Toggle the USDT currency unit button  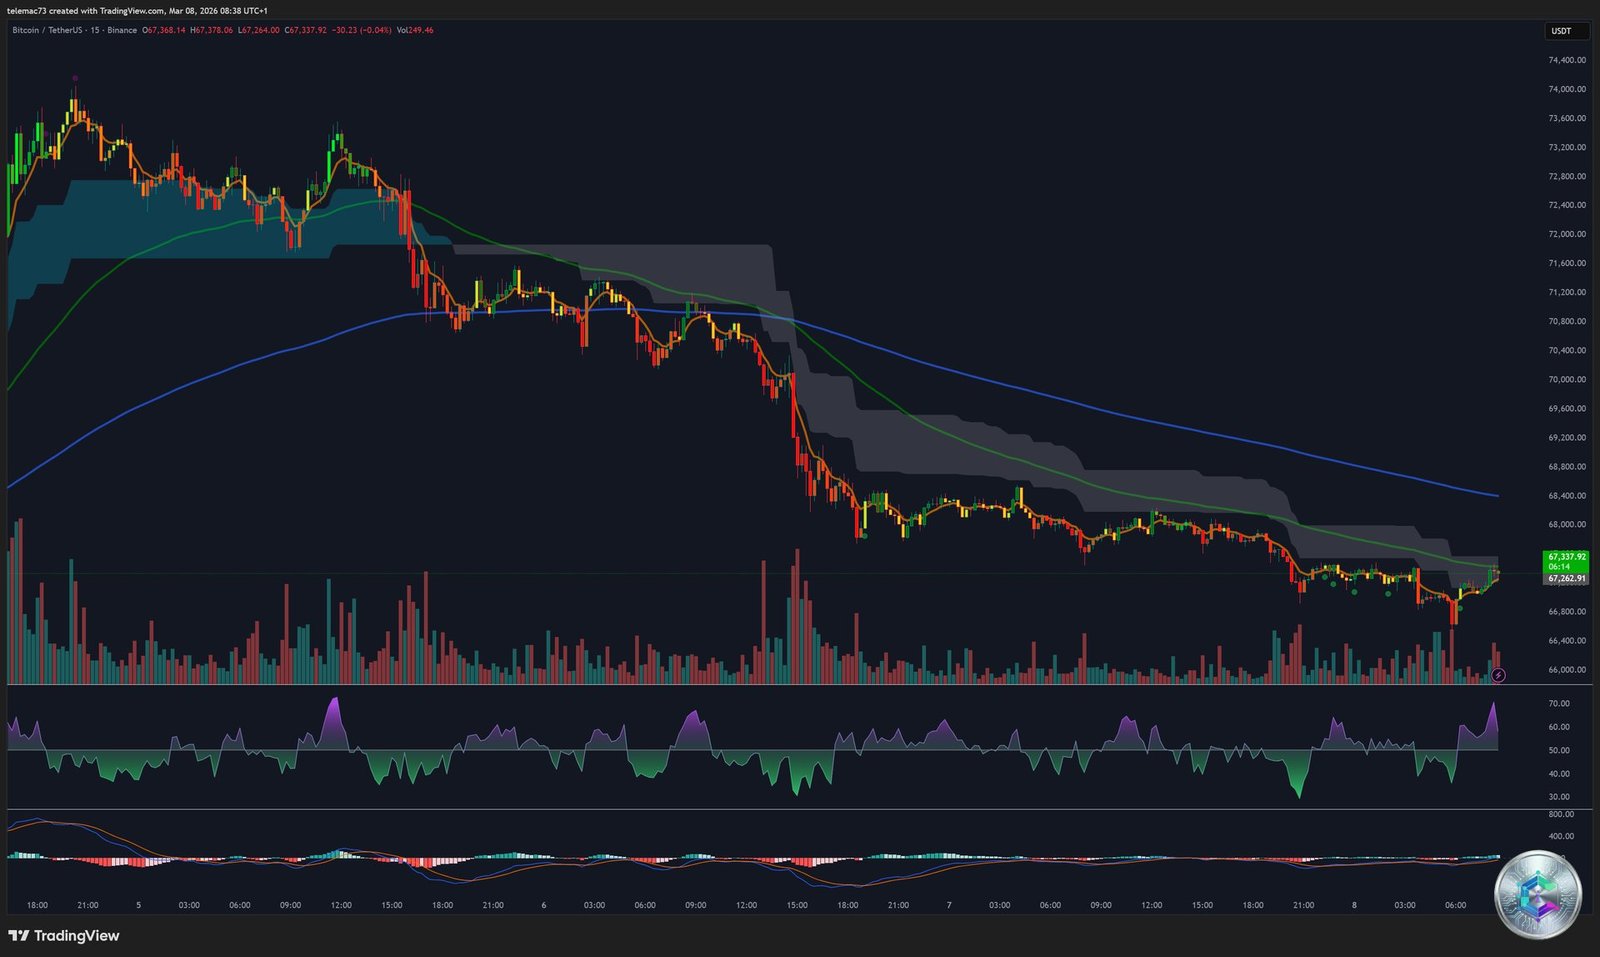[1566, 31]
